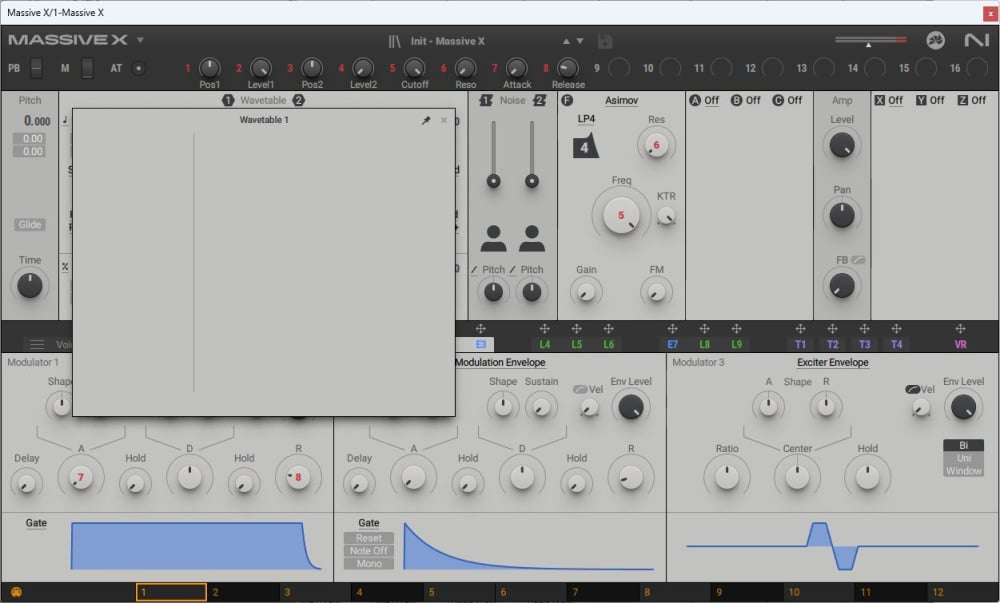The height and width of the screenshot is (603, 1000).
Task: Toggle the AT aftertouch button
Action: pyautogui.click(x=138, y=68)
